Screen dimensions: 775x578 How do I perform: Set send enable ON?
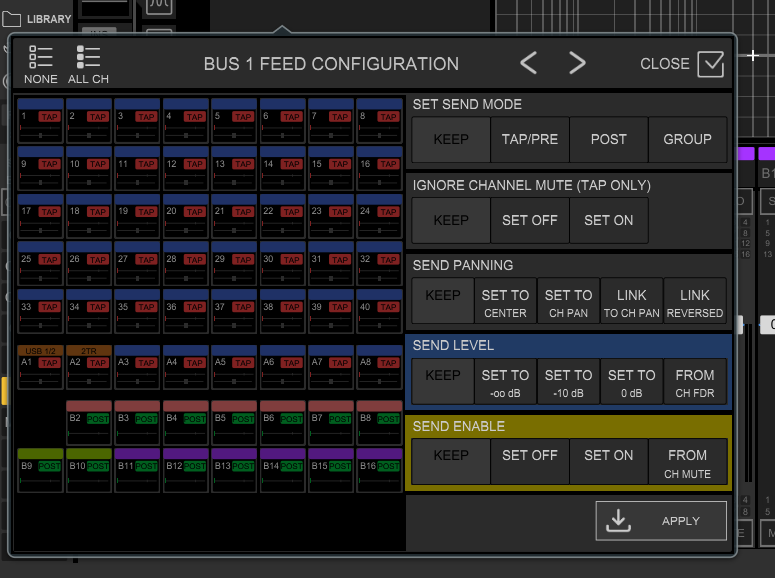click(x=608, y=461)
